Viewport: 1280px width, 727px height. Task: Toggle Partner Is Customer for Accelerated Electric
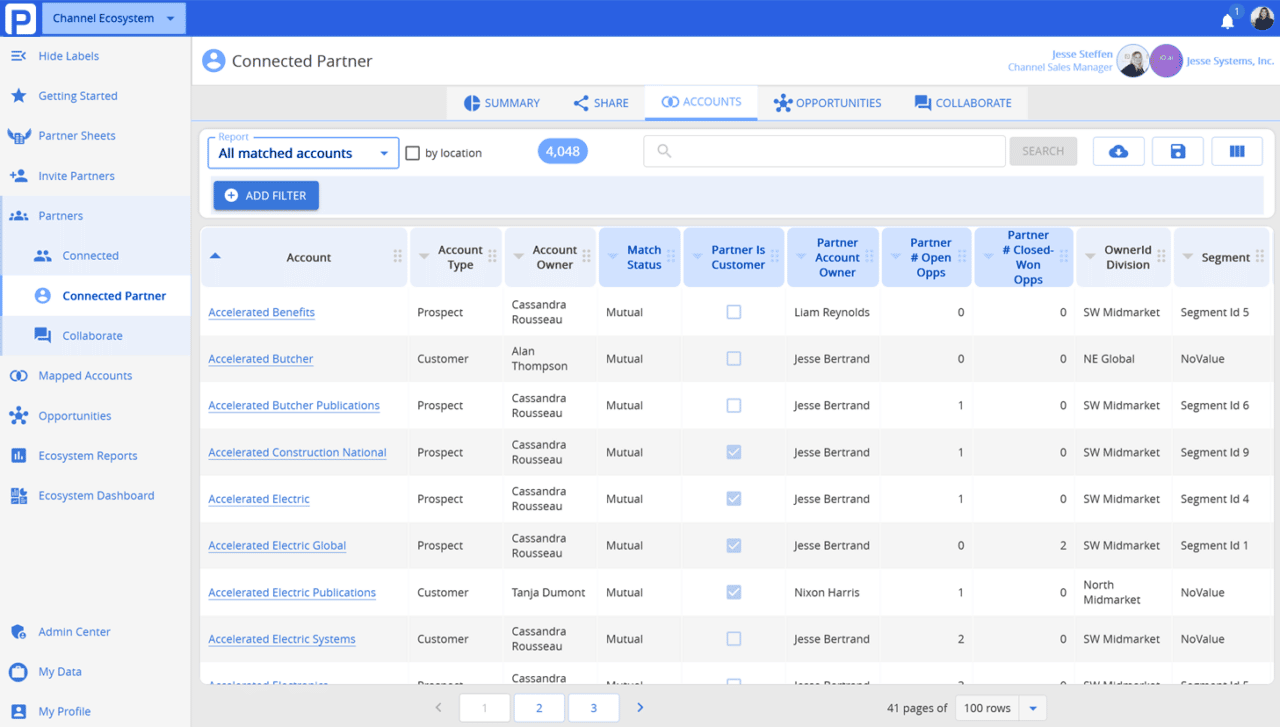(x=734, y=499)
